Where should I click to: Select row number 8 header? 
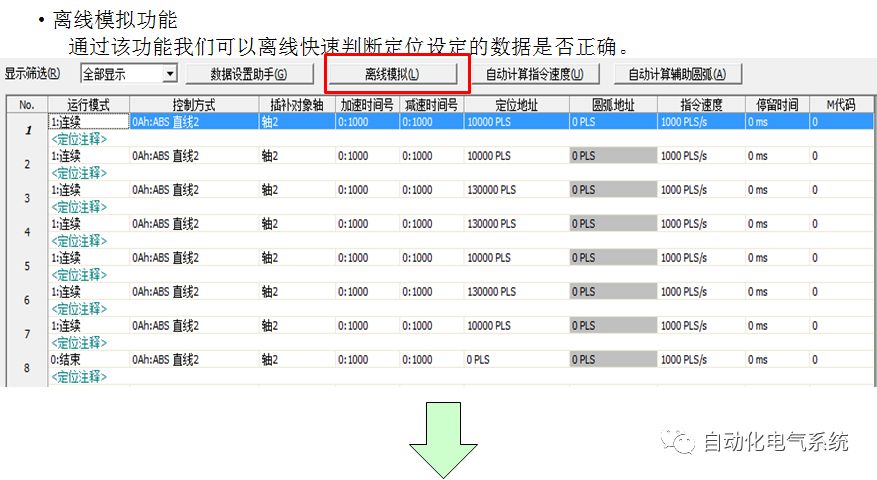[x=27, y=367]
